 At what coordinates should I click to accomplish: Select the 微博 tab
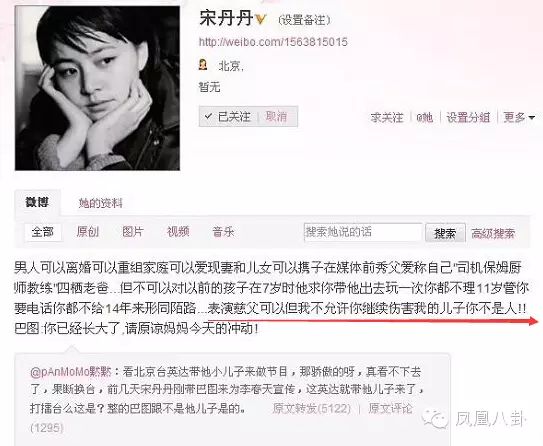[x=37, y=202]
